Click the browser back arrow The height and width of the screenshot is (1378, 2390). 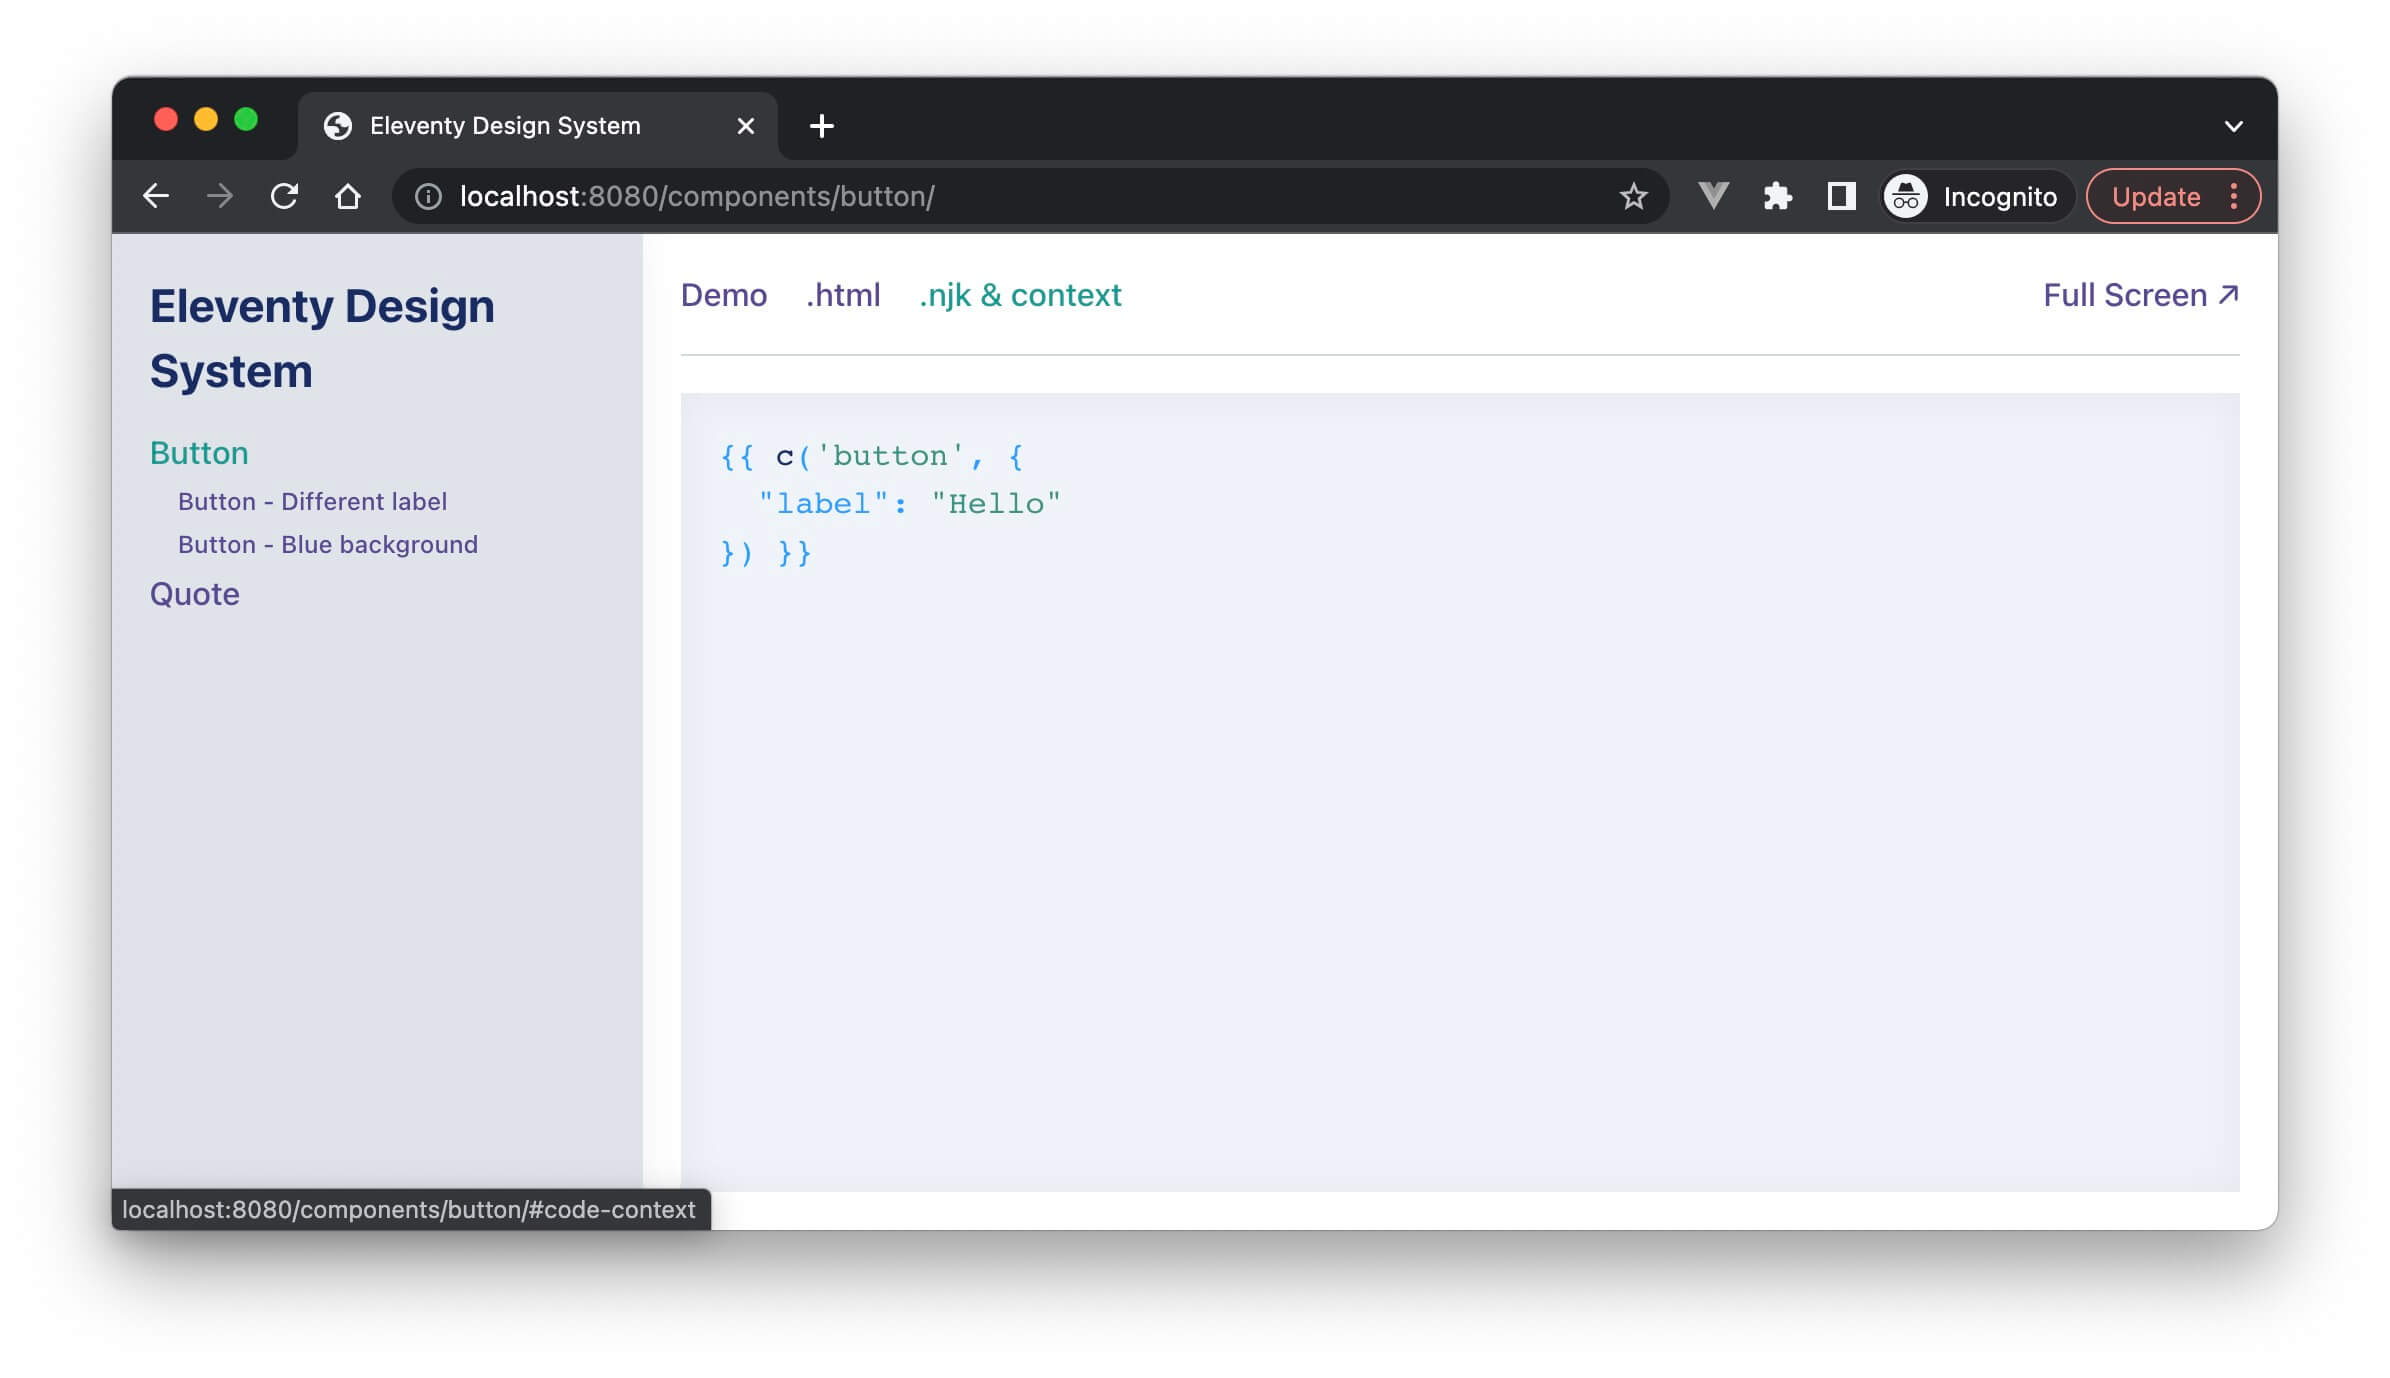pyautogui.click(x=156, y=196)
